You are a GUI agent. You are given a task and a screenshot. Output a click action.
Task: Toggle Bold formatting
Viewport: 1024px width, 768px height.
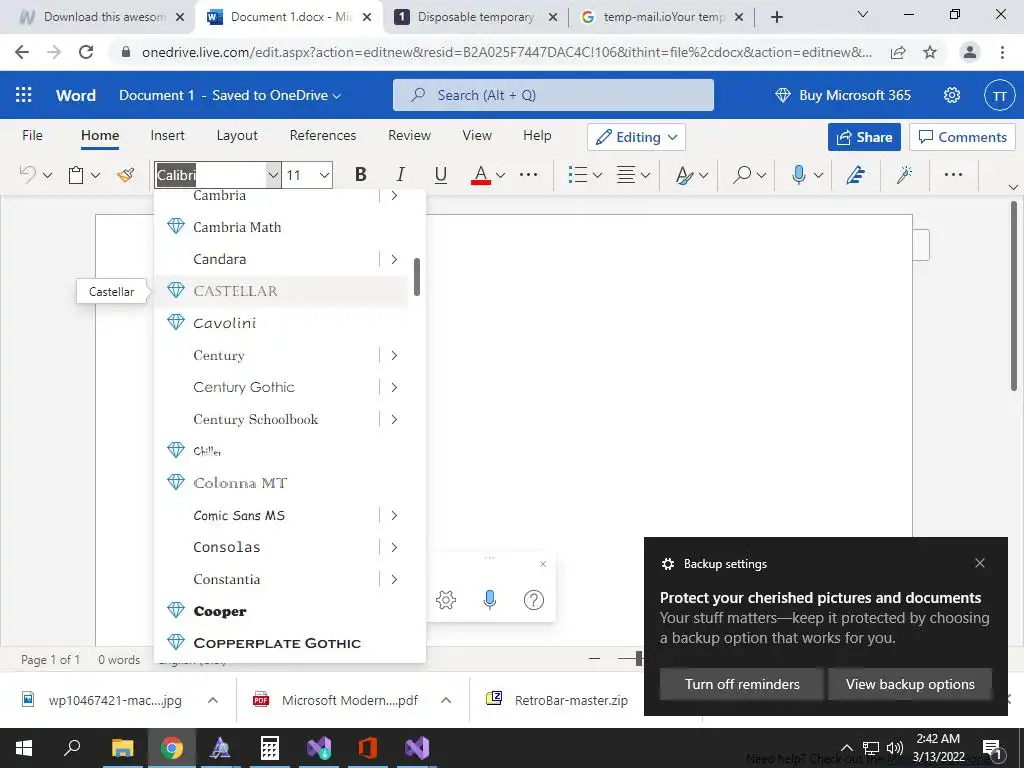360,174
